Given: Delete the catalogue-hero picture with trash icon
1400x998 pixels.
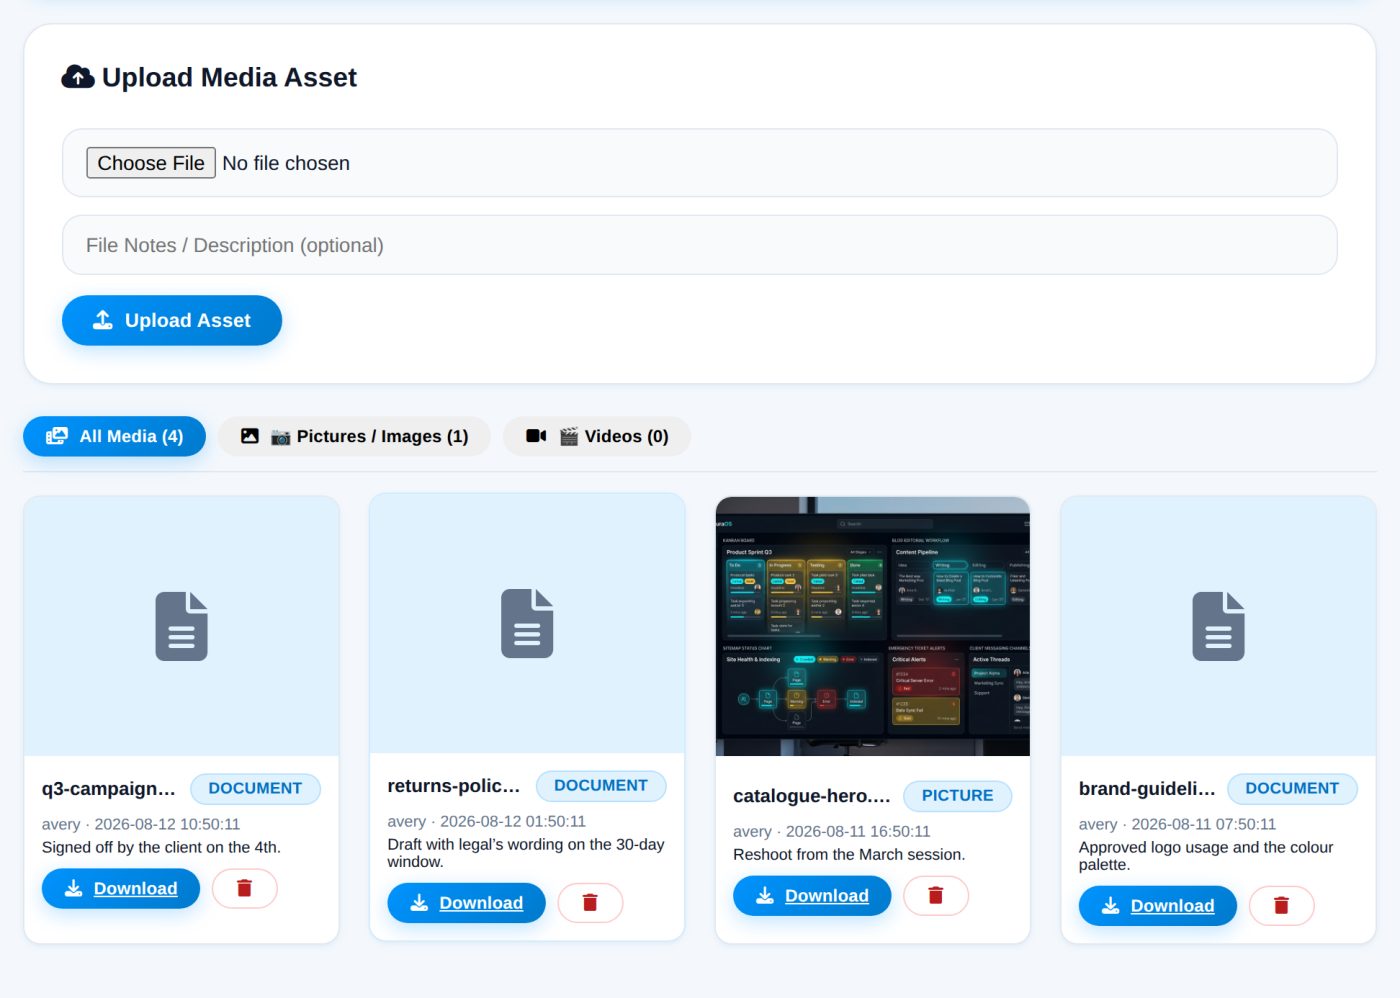Looking at the screenshot, I should (936, 895).
